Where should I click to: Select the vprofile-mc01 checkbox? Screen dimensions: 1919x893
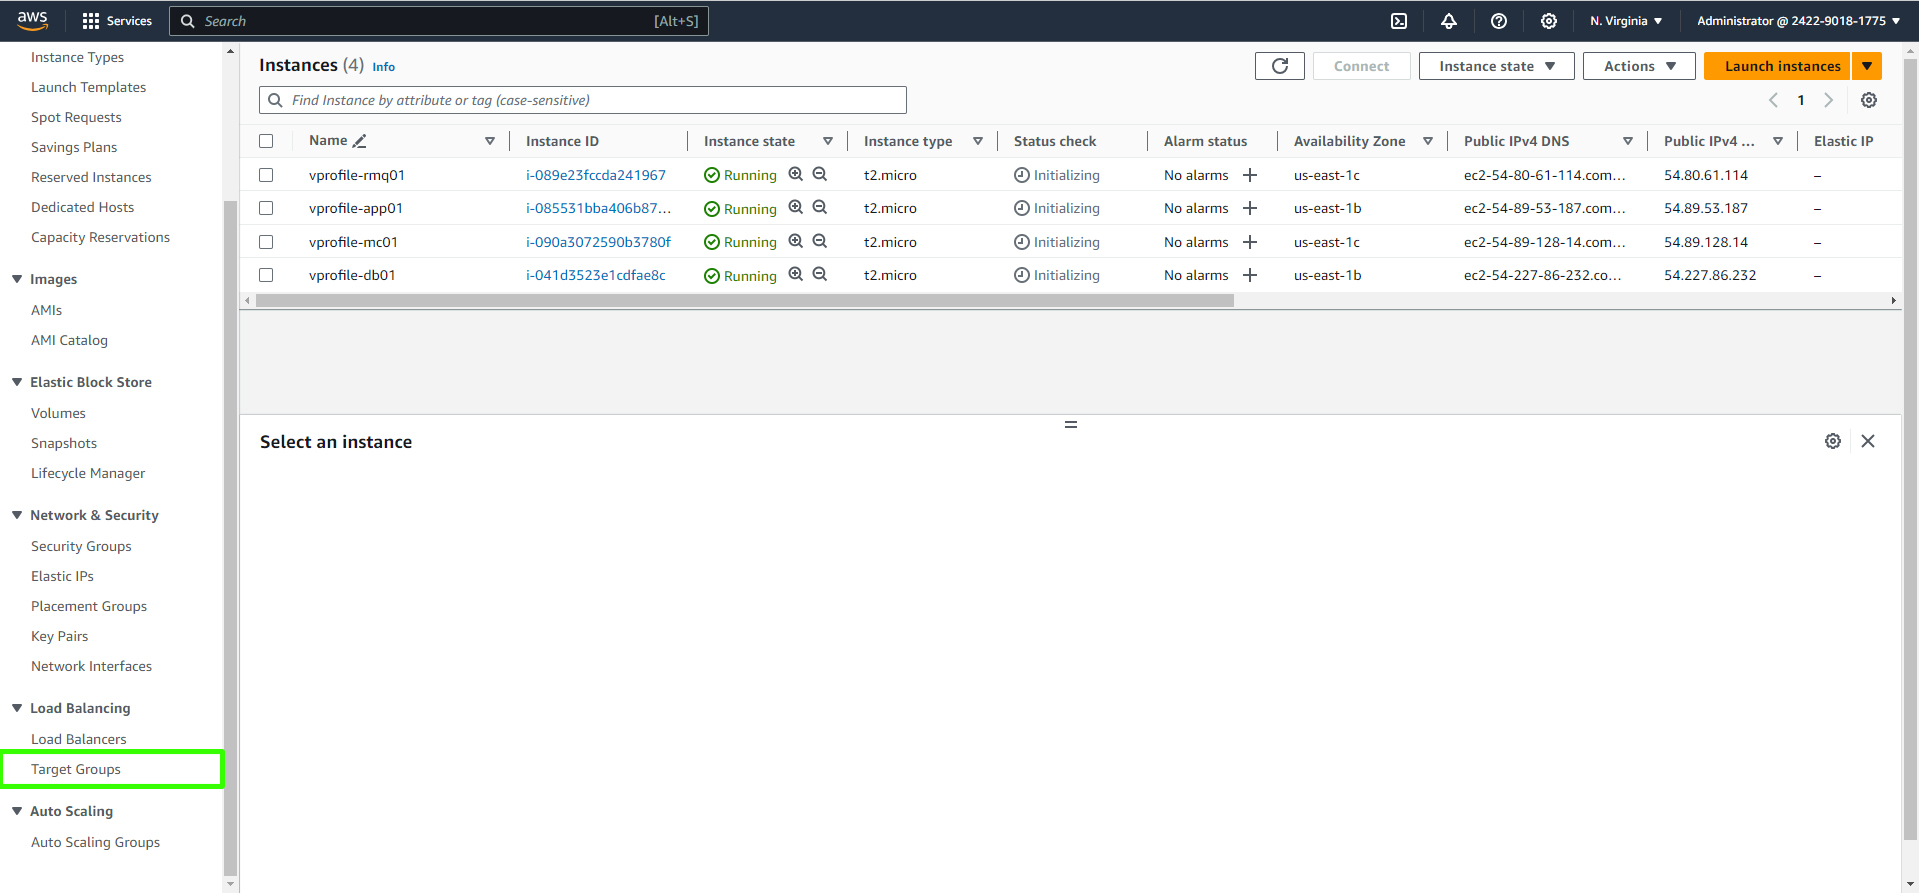(x=266, y=242)
